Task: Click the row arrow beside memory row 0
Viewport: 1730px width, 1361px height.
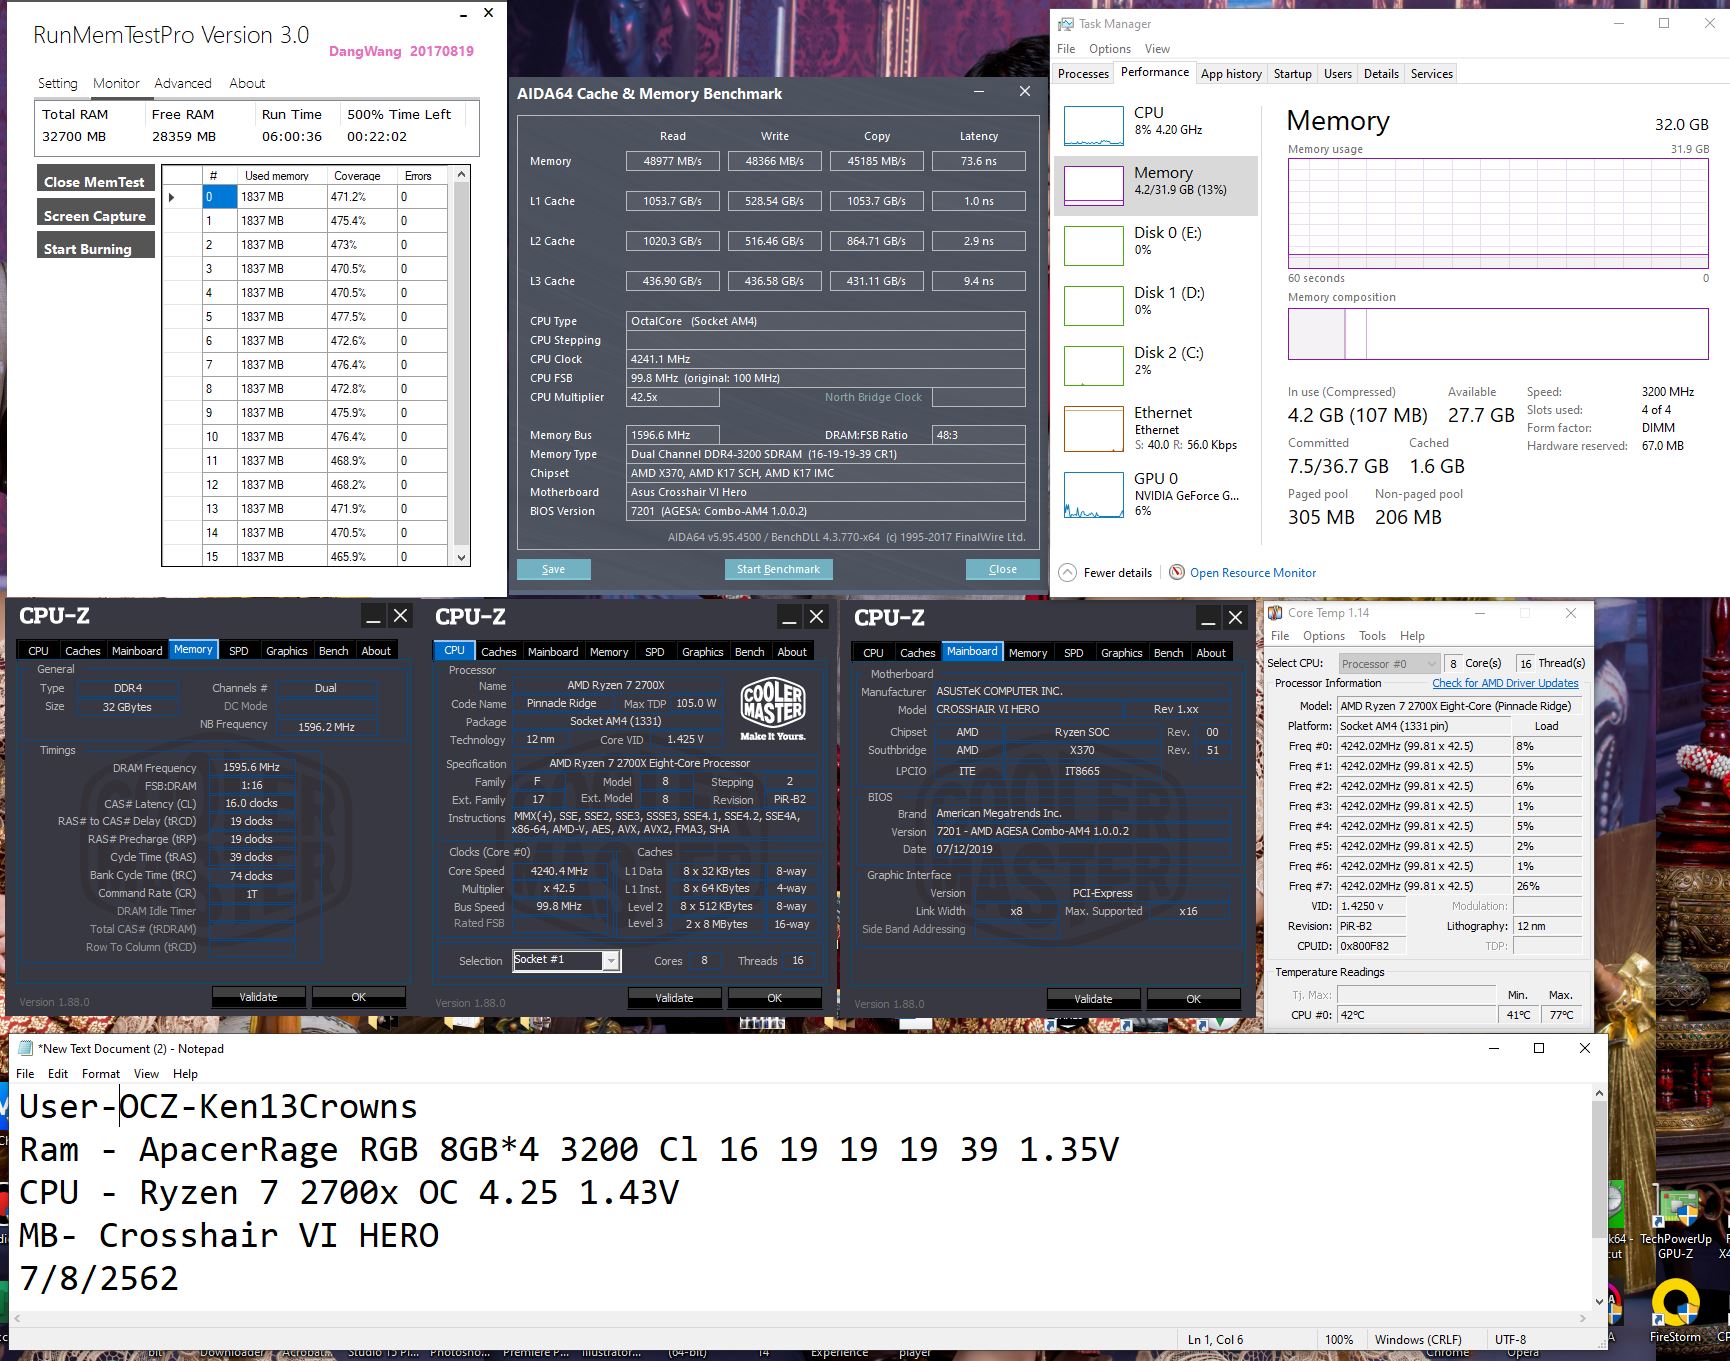Action: [172, 197]
